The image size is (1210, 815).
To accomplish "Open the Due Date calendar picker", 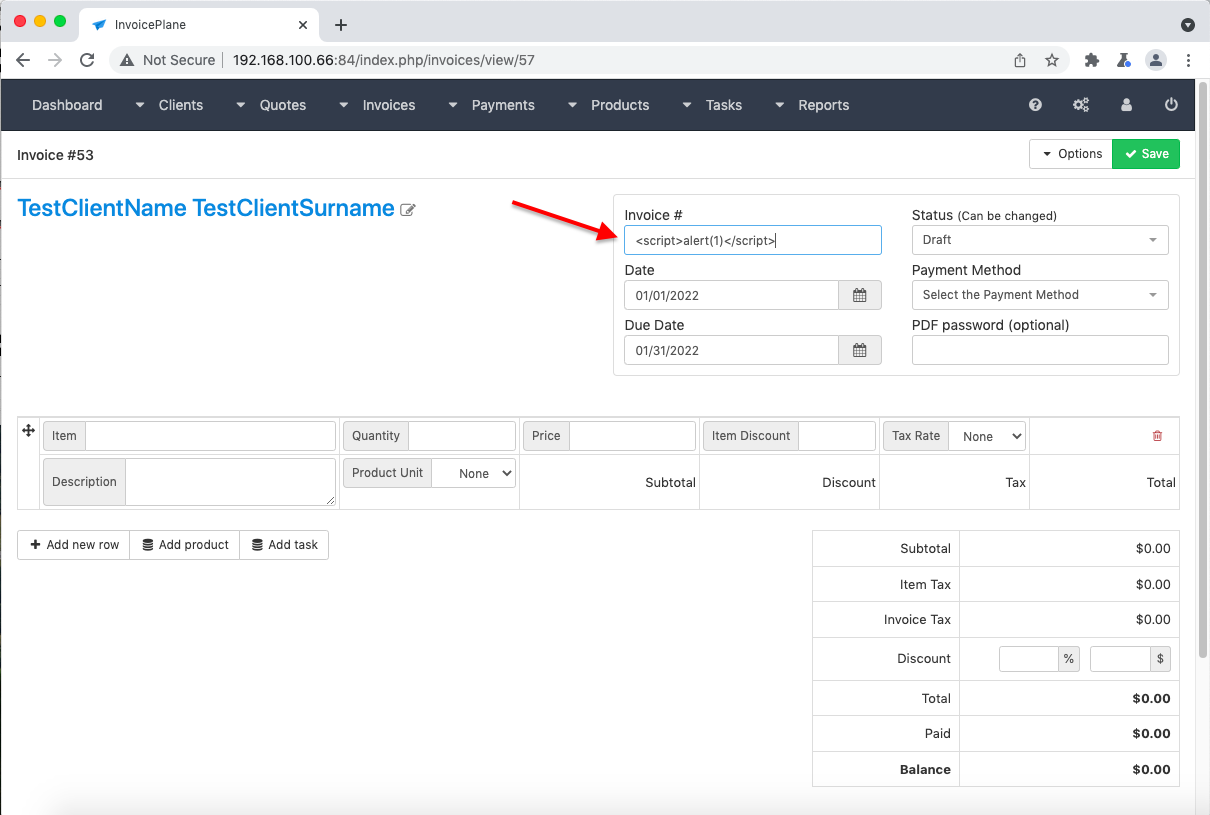I will pyautogui.click(x=860, y=350).
